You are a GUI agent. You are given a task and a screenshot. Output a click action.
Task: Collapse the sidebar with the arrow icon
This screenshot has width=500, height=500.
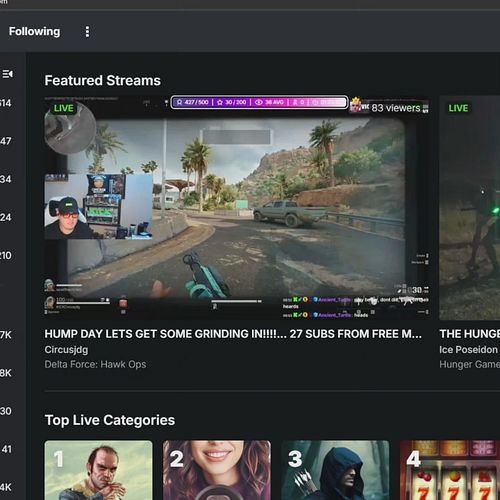(x=8, y=74)
